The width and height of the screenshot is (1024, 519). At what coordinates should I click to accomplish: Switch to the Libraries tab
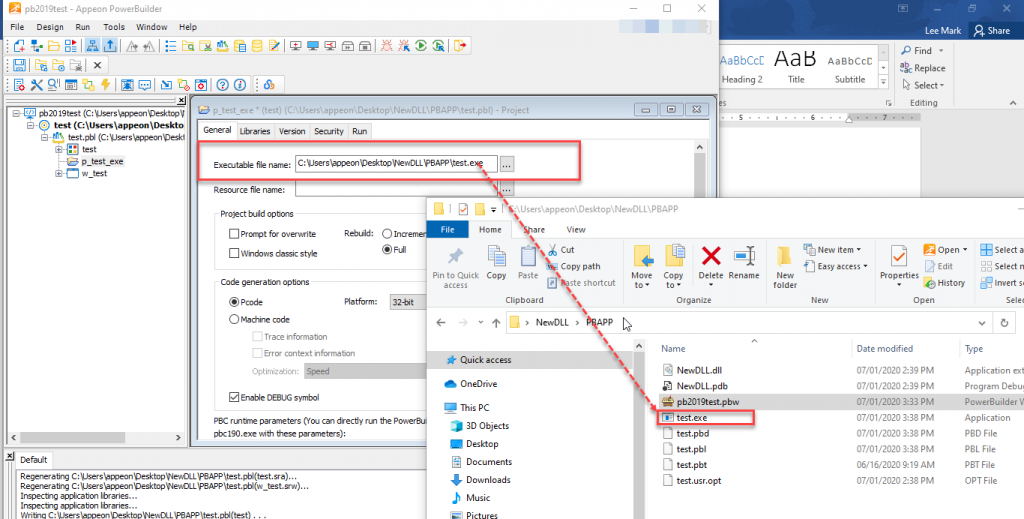254,131
